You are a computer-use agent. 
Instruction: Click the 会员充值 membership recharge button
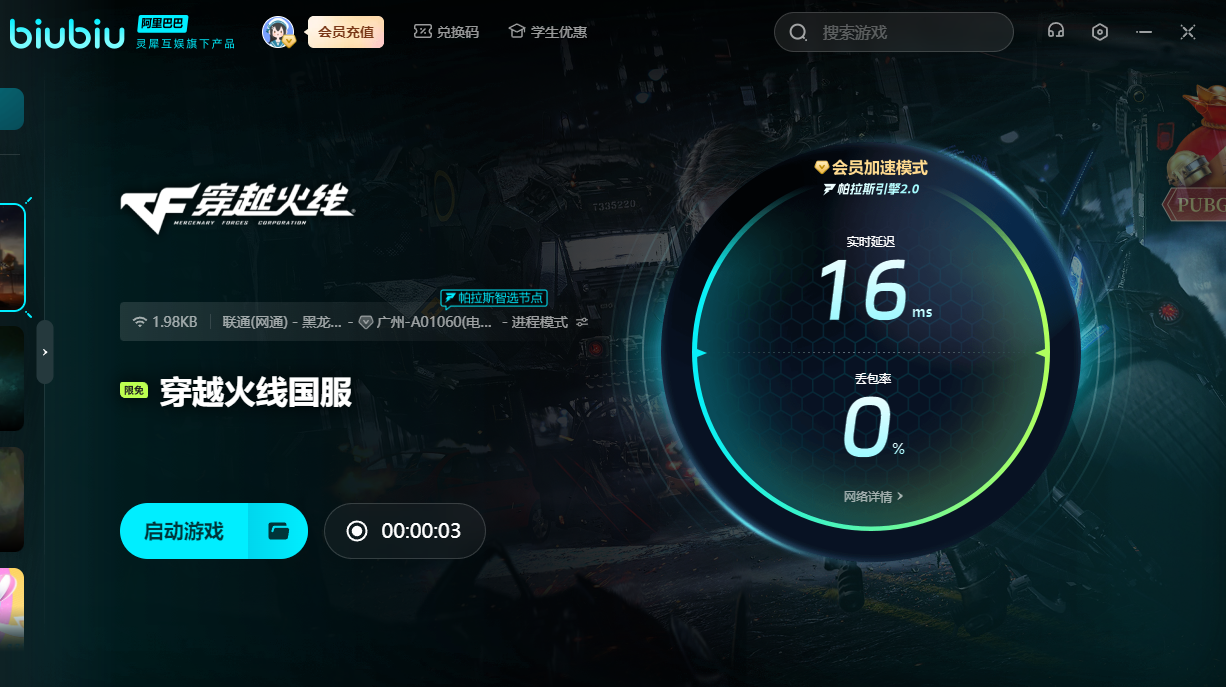pyautogui.click(x=345, y=32)
